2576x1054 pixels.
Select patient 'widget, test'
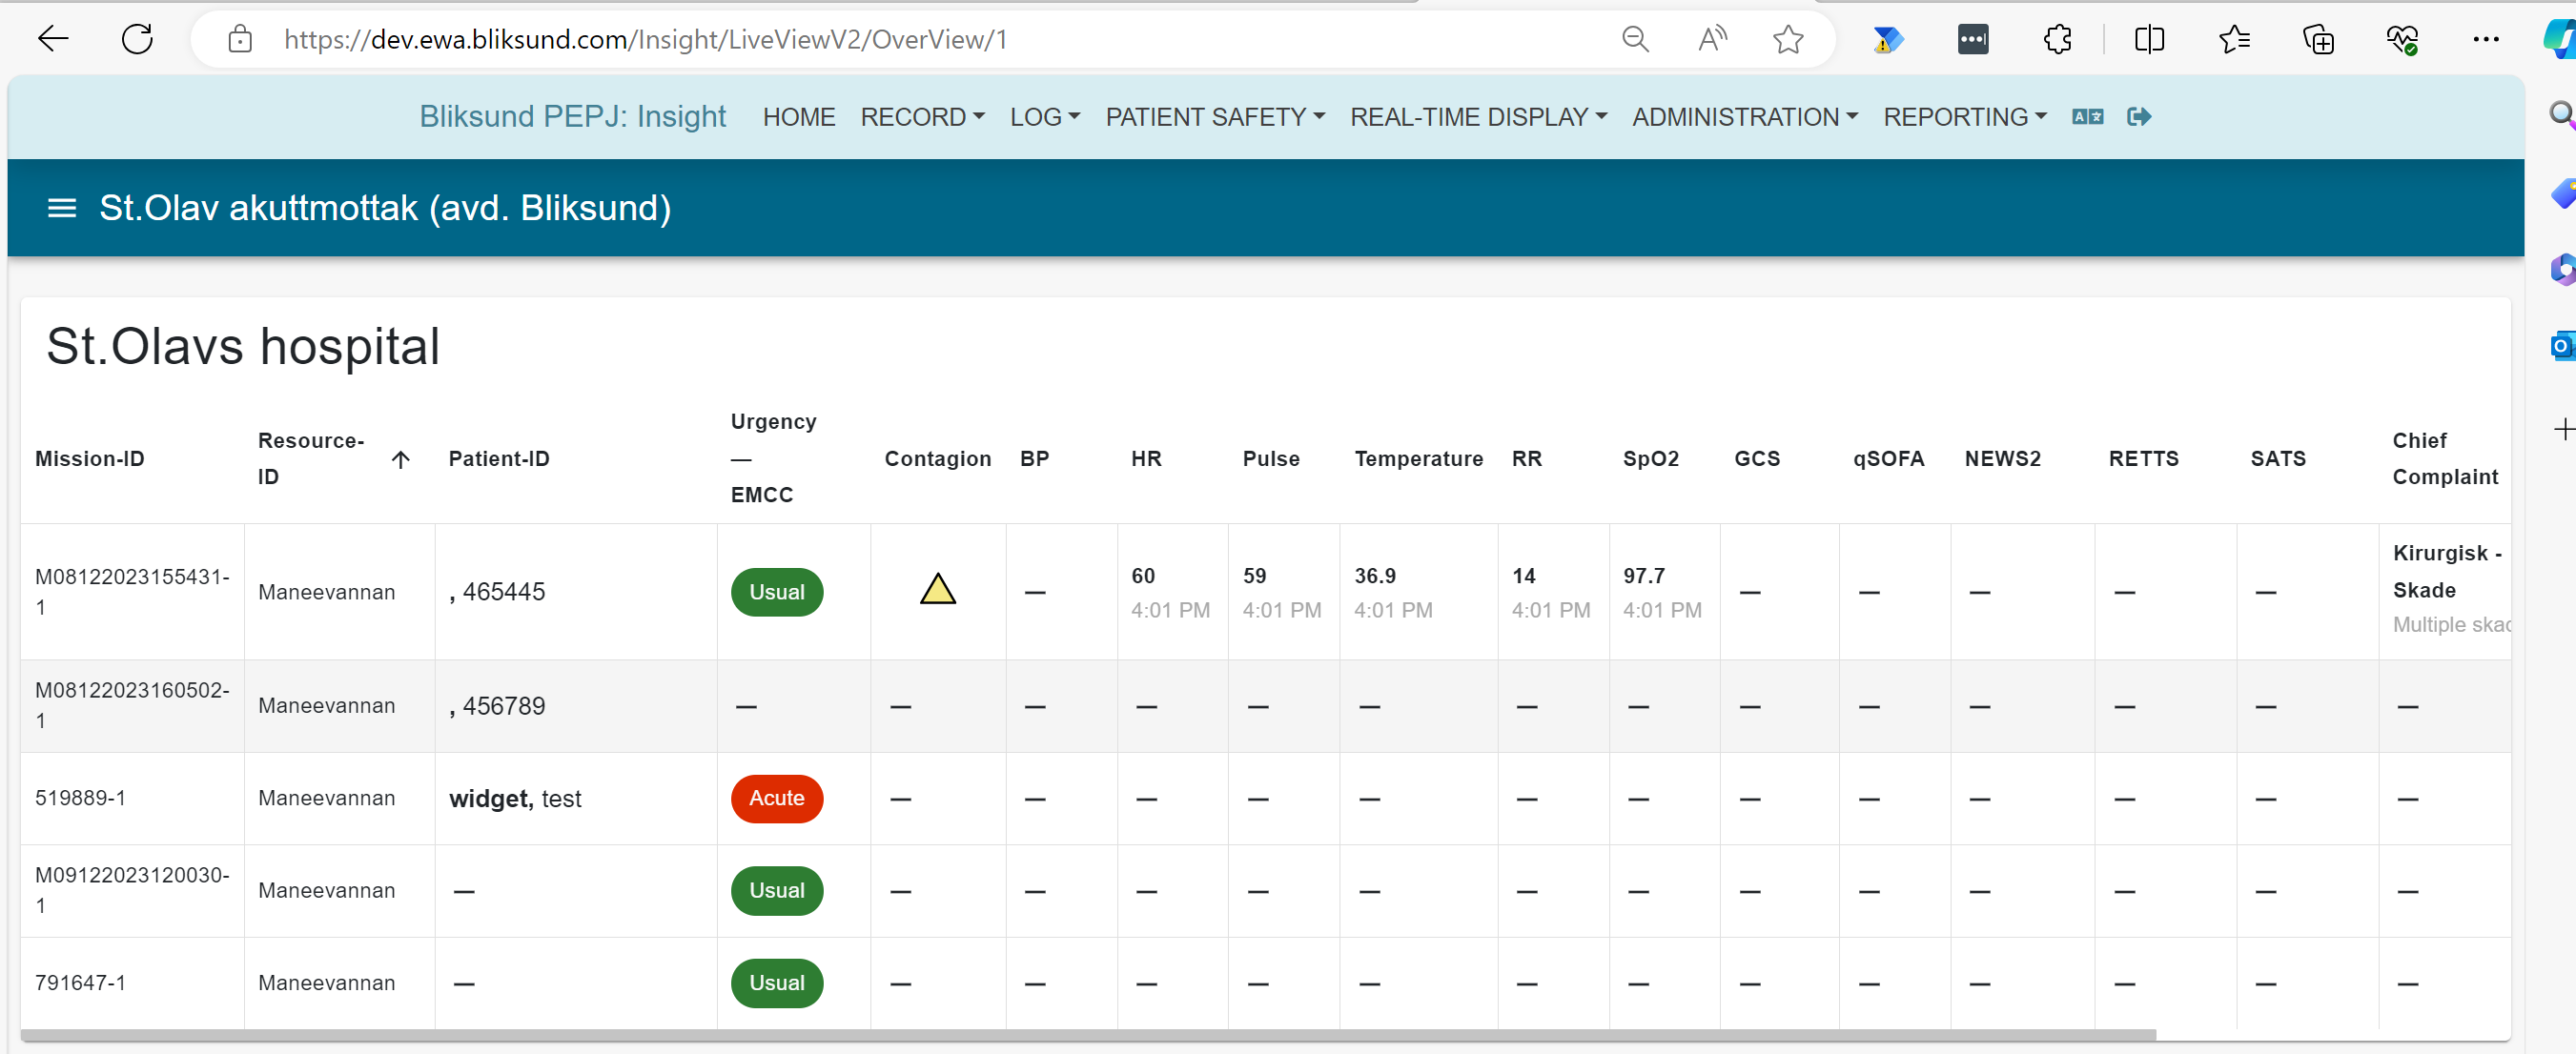515,798
